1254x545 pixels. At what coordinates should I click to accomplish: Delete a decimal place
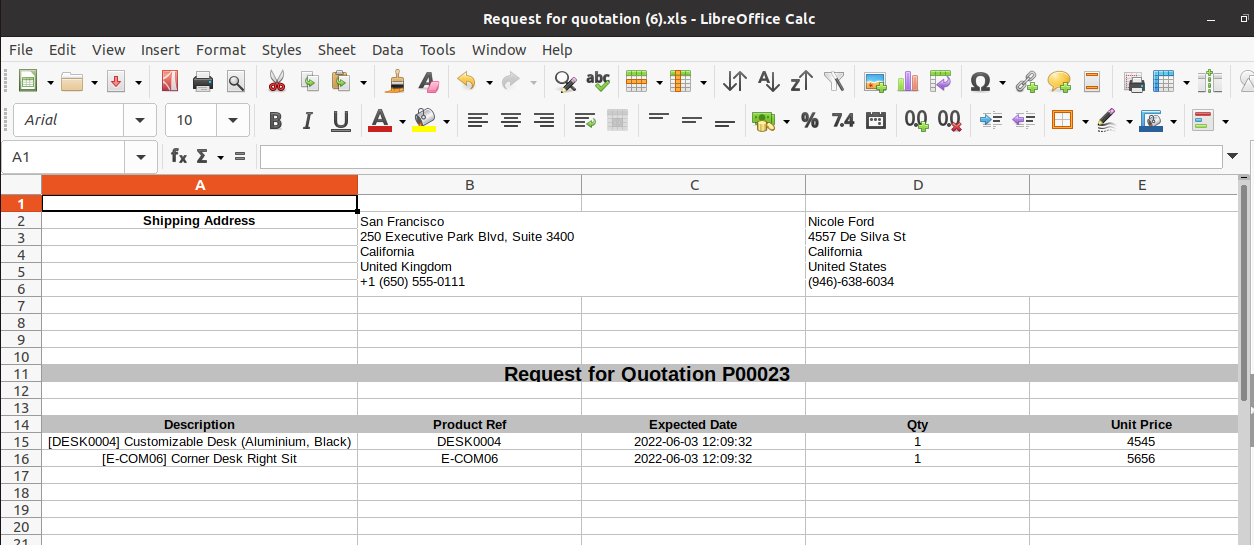[x=950, y=121]
